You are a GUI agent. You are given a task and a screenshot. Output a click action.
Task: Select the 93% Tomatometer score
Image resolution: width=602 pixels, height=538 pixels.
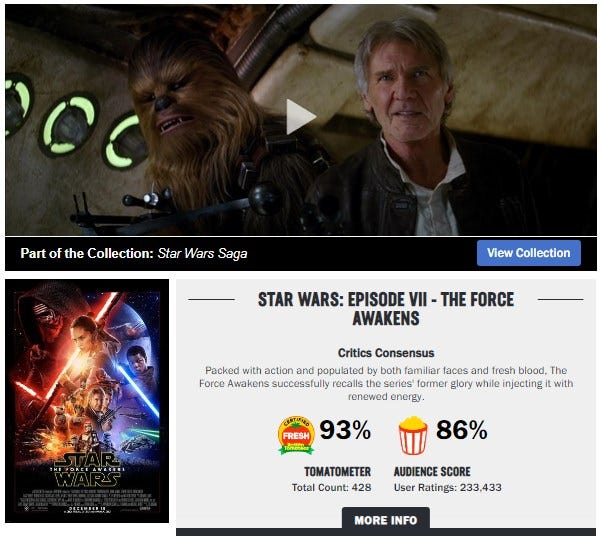(345, 430)
